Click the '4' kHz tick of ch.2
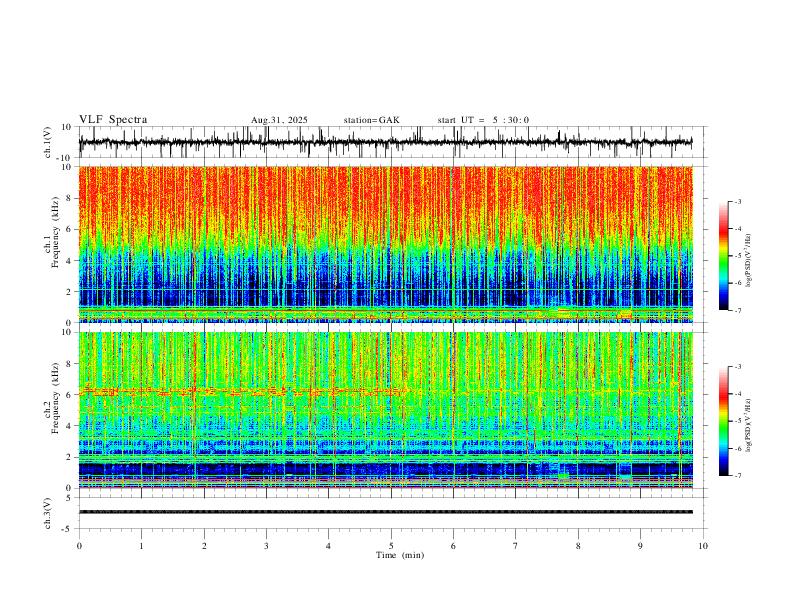 coord(69,426)
